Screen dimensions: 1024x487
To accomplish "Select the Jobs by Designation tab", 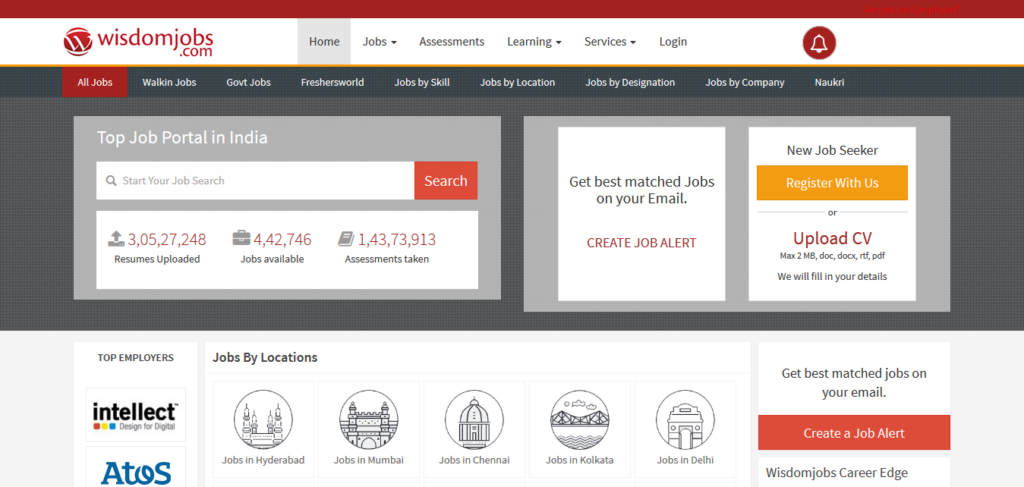I will click(x=630, y=82).
